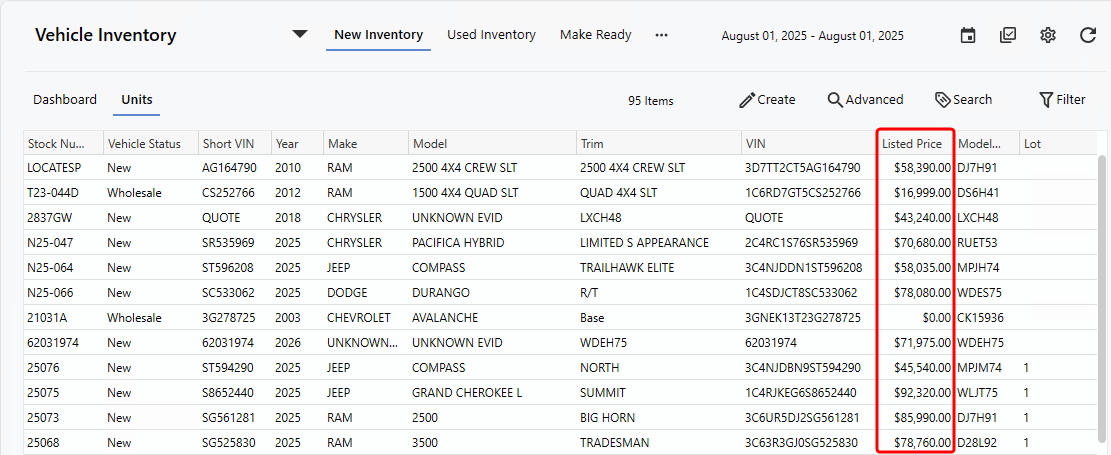Click the checklist icon in header
The image size is (1111, 455).
[1008, 36]
